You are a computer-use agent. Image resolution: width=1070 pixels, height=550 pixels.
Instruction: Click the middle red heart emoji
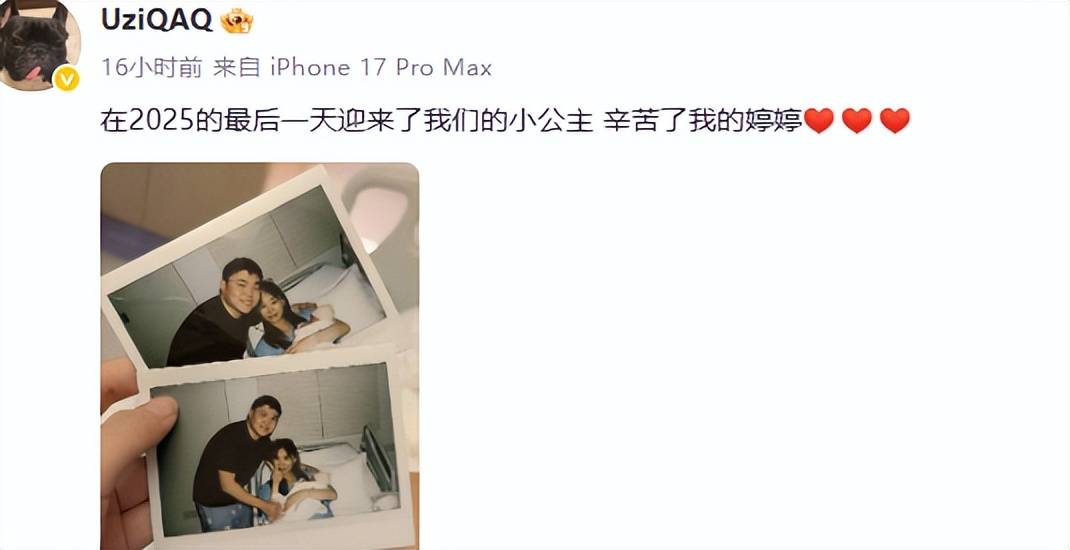point(856,121)
